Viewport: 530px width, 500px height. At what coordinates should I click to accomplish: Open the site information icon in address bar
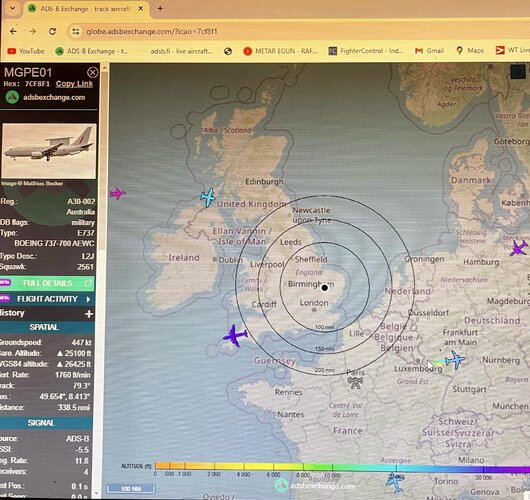(75, 31)
